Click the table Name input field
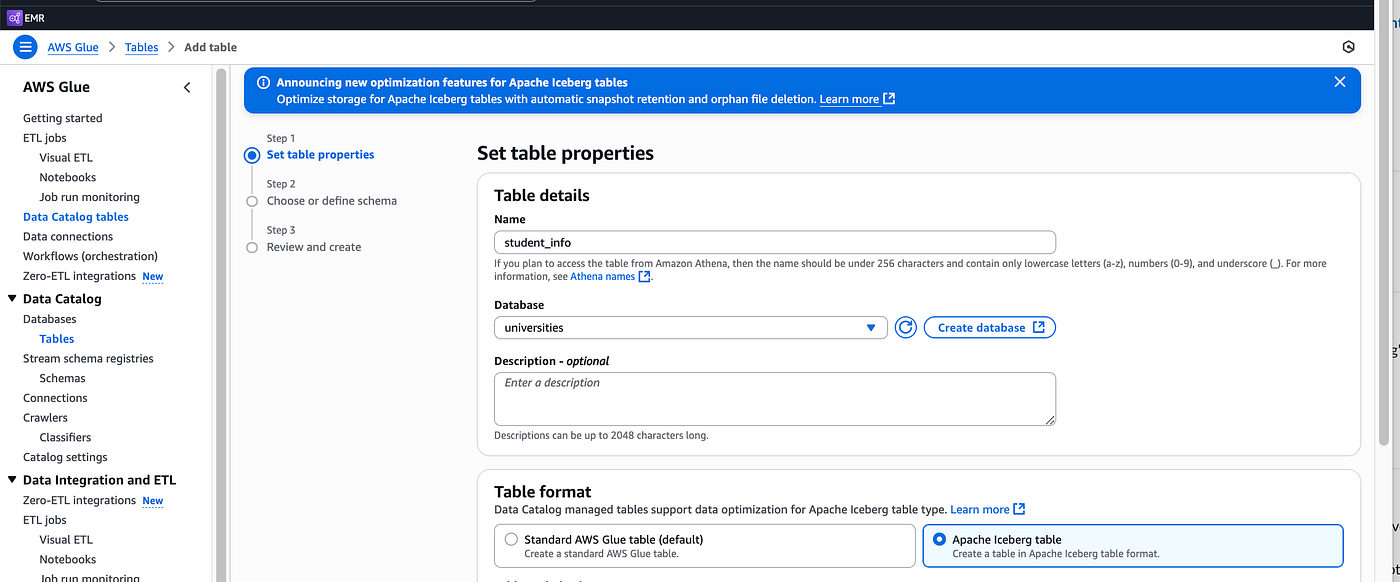Viewport: 1400px width, 582px height. pyautogui.click(x=775, y=242)
